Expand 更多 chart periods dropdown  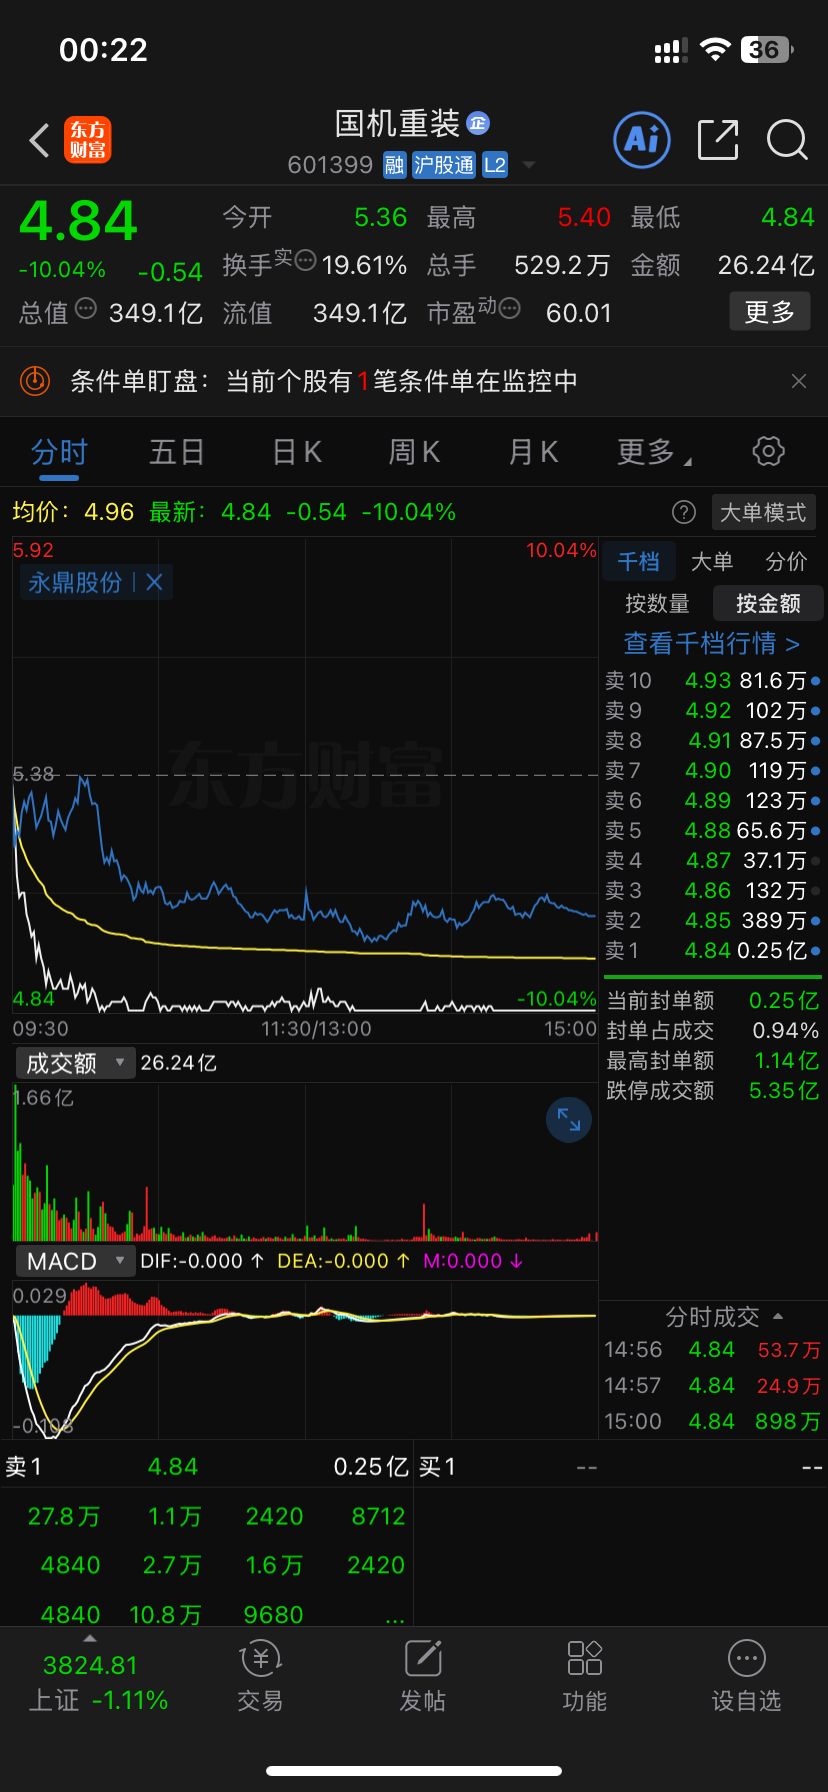tap(655, 452)
